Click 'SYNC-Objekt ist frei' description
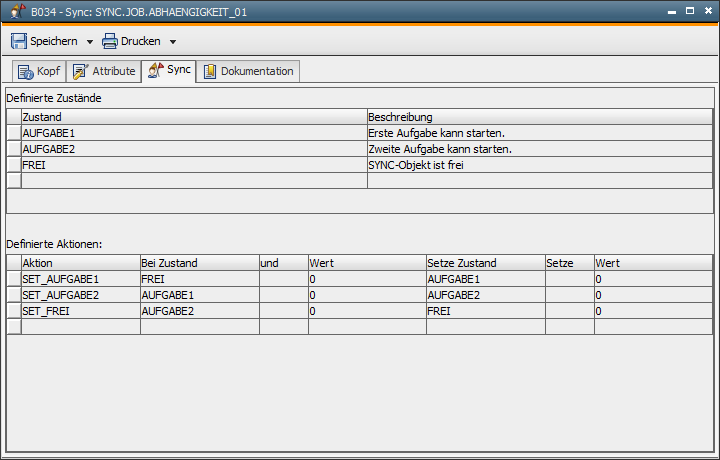The height and width of the screenshot is (460, 720). click(540, 165)
